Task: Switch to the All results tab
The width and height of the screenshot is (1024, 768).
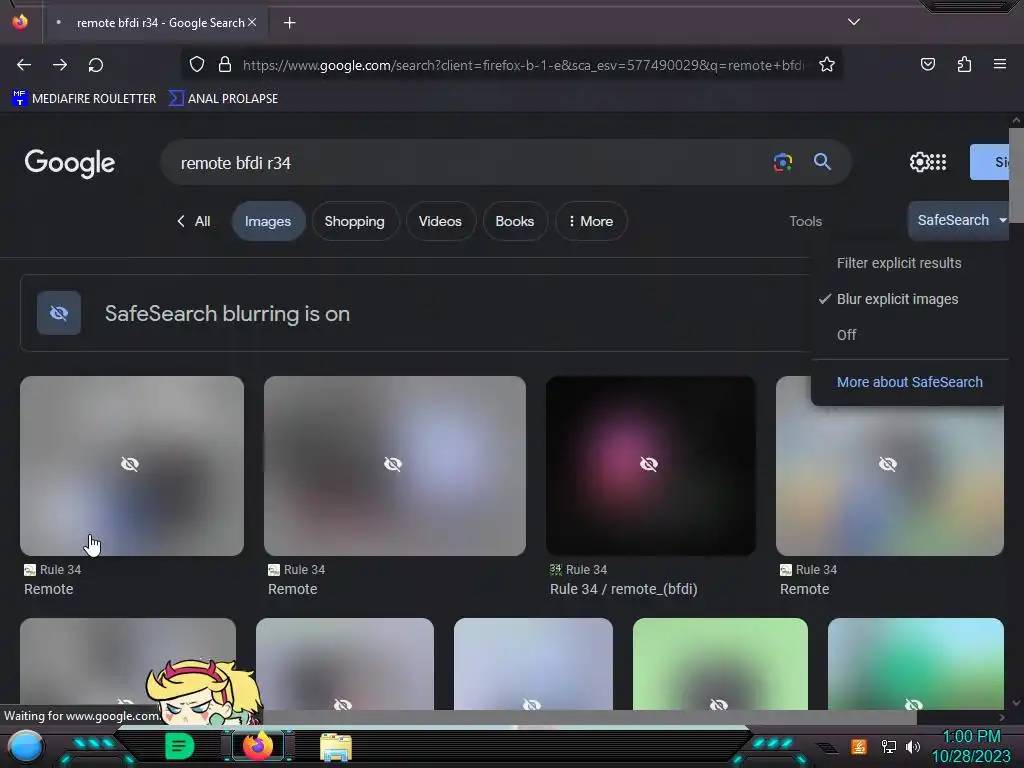Action: pos(194,221)
